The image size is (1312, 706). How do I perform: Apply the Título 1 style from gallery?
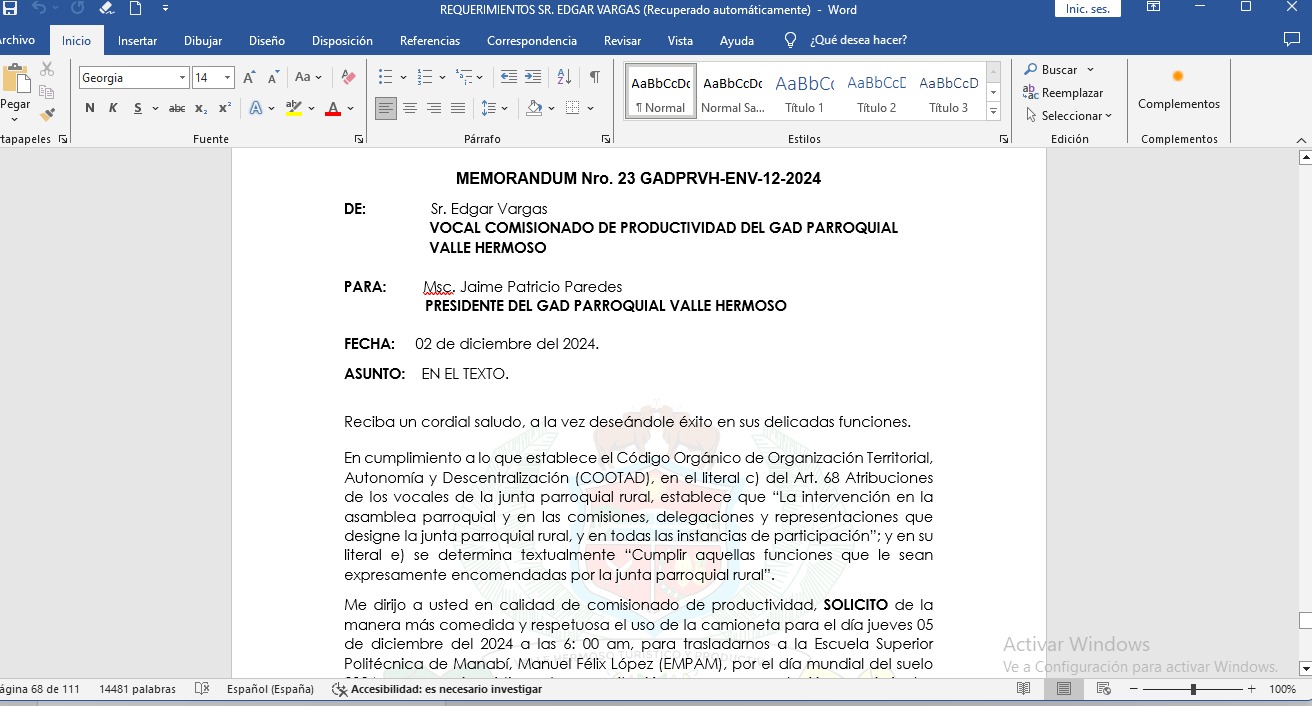pos(804,92)
